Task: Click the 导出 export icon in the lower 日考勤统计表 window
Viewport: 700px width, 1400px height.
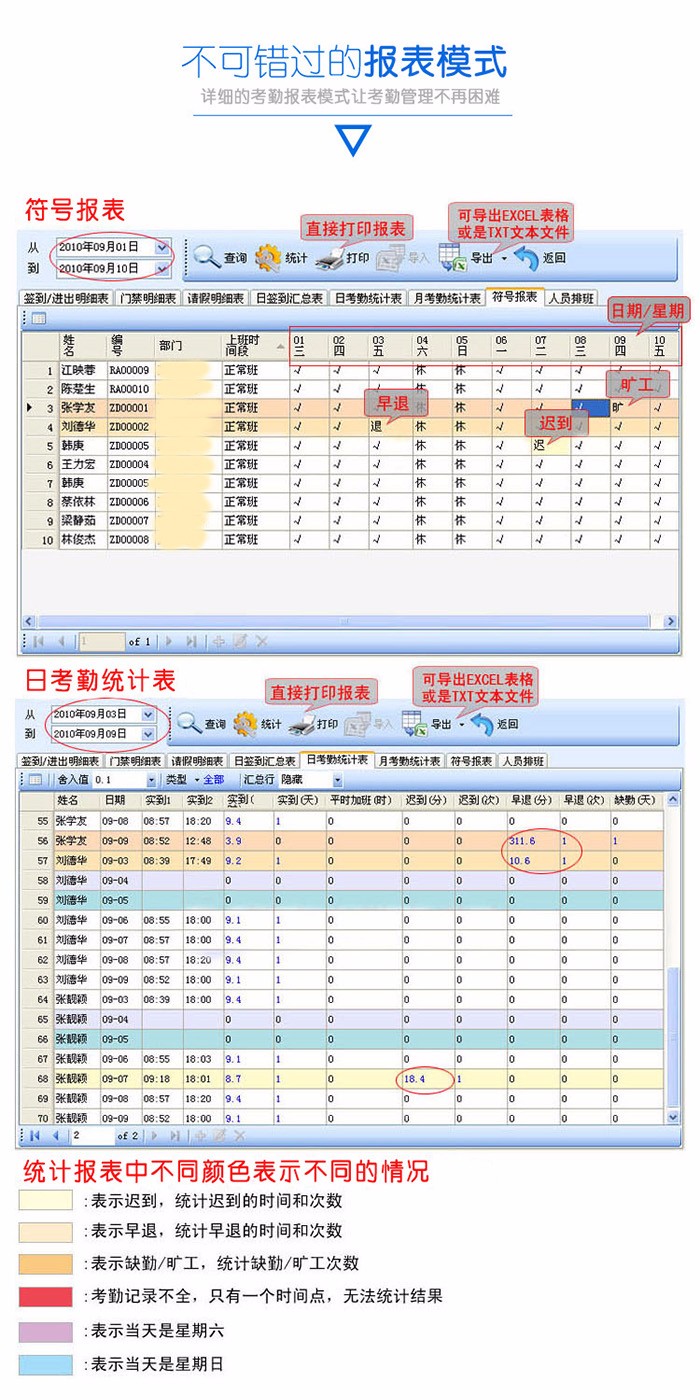Action: pos(415,723)
